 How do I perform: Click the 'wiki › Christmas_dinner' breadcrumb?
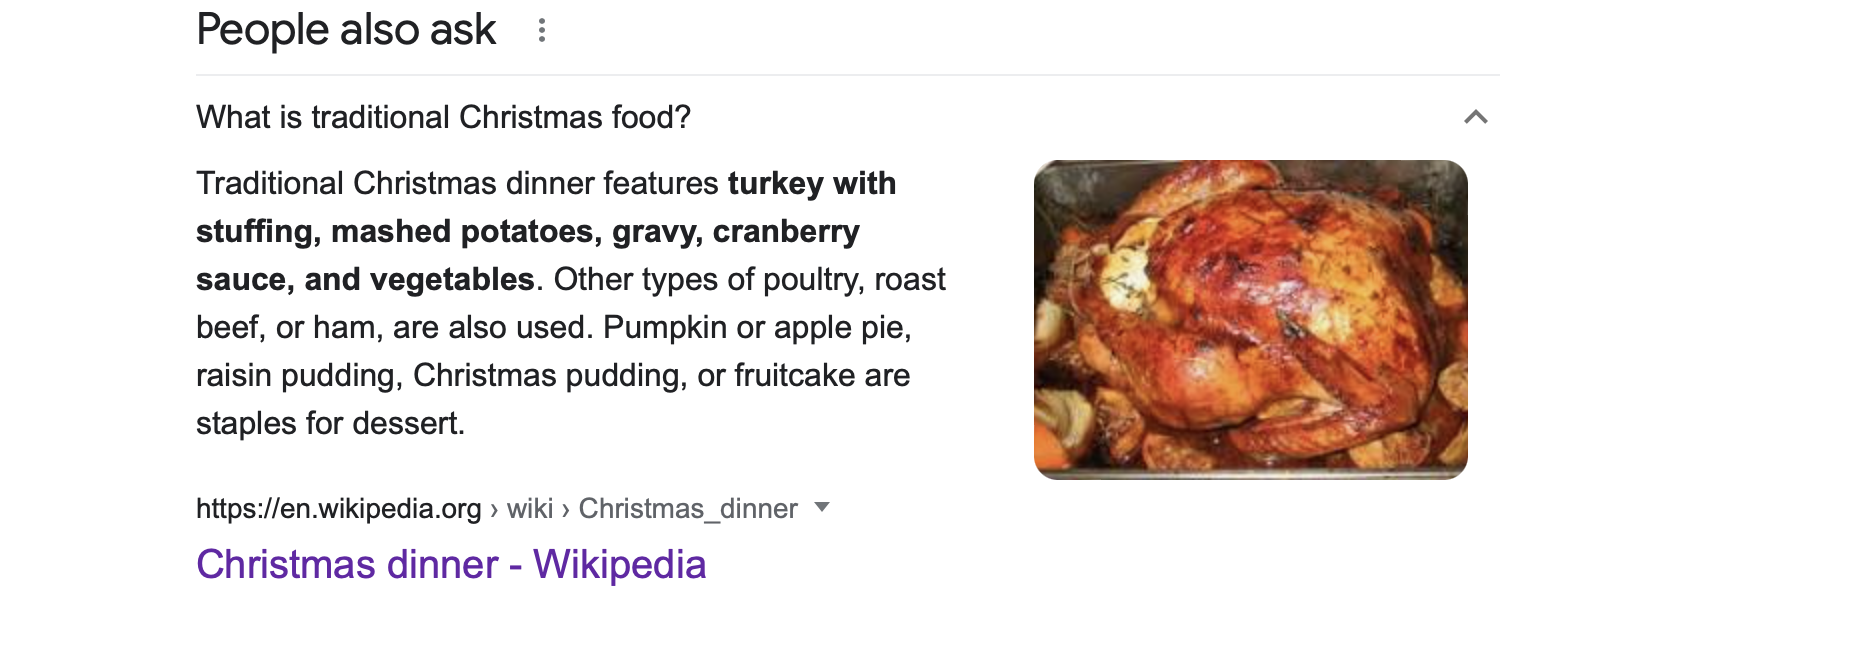click(652, 508)
